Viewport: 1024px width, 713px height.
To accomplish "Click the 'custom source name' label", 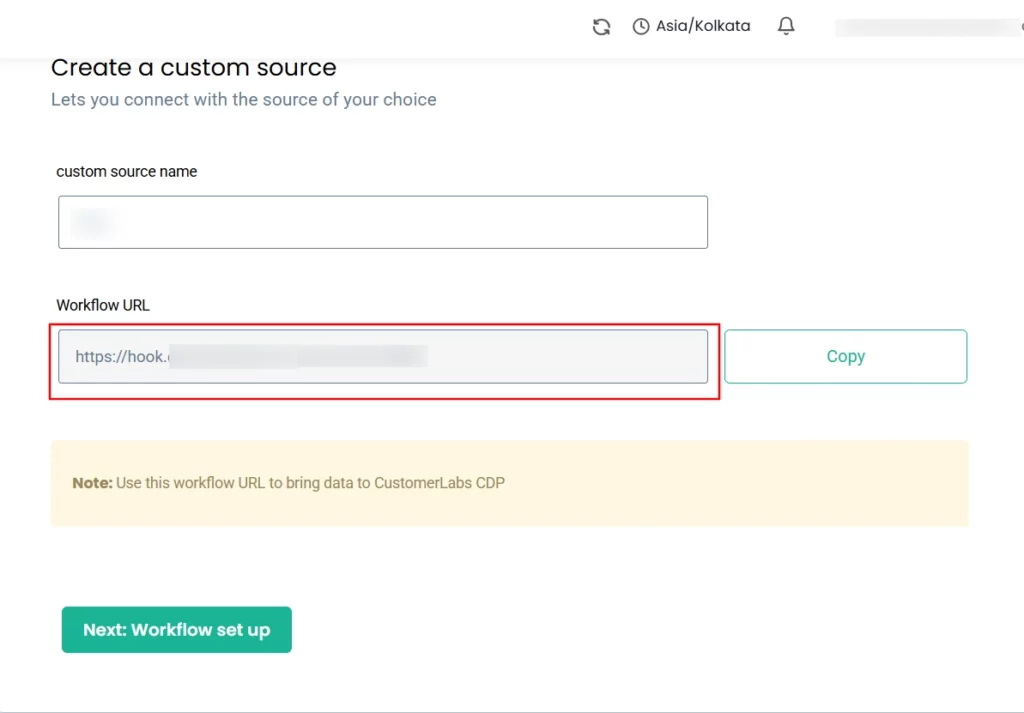I will click(127, 171).
